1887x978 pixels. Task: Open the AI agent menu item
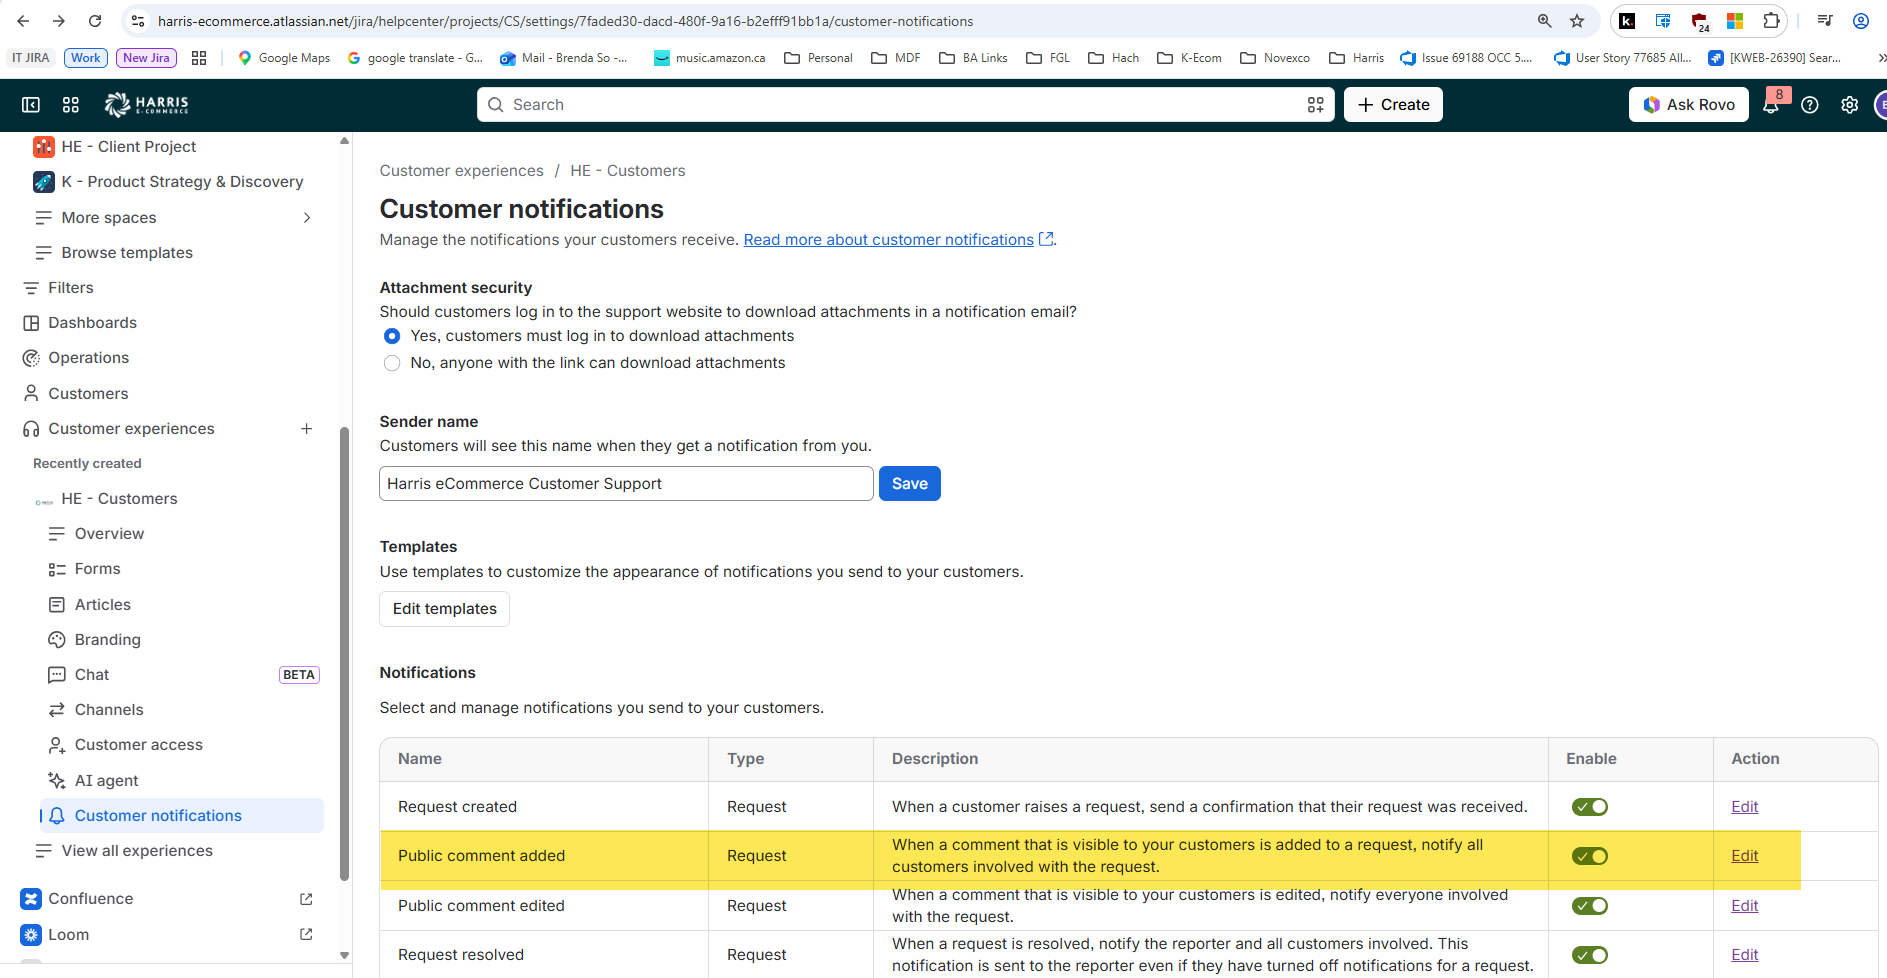pyautogui.click(x=106, y=781)
